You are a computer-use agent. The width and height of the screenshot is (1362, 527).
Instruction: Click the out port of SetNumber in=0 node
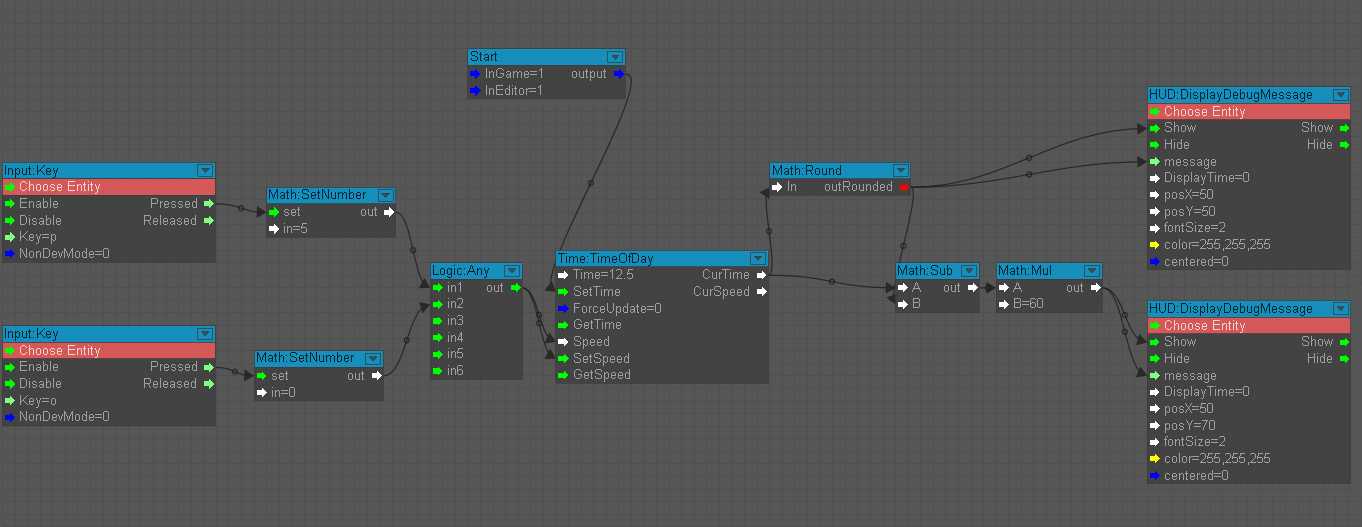(376, 376)
